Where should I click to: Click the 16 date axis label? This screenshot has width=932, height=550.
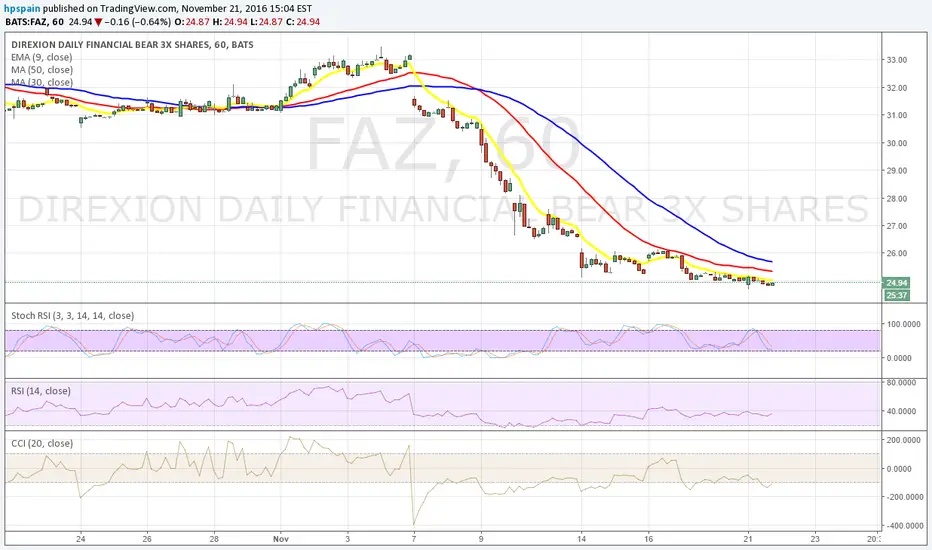click(x=648, y=539)
